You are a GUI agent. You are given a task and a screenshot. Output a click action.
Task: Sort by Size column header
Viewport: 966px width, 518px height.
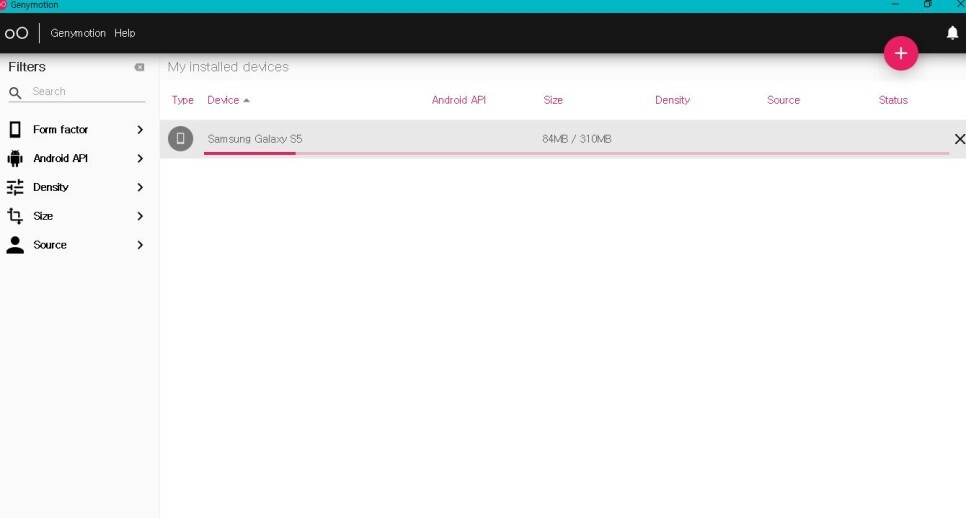553,100
